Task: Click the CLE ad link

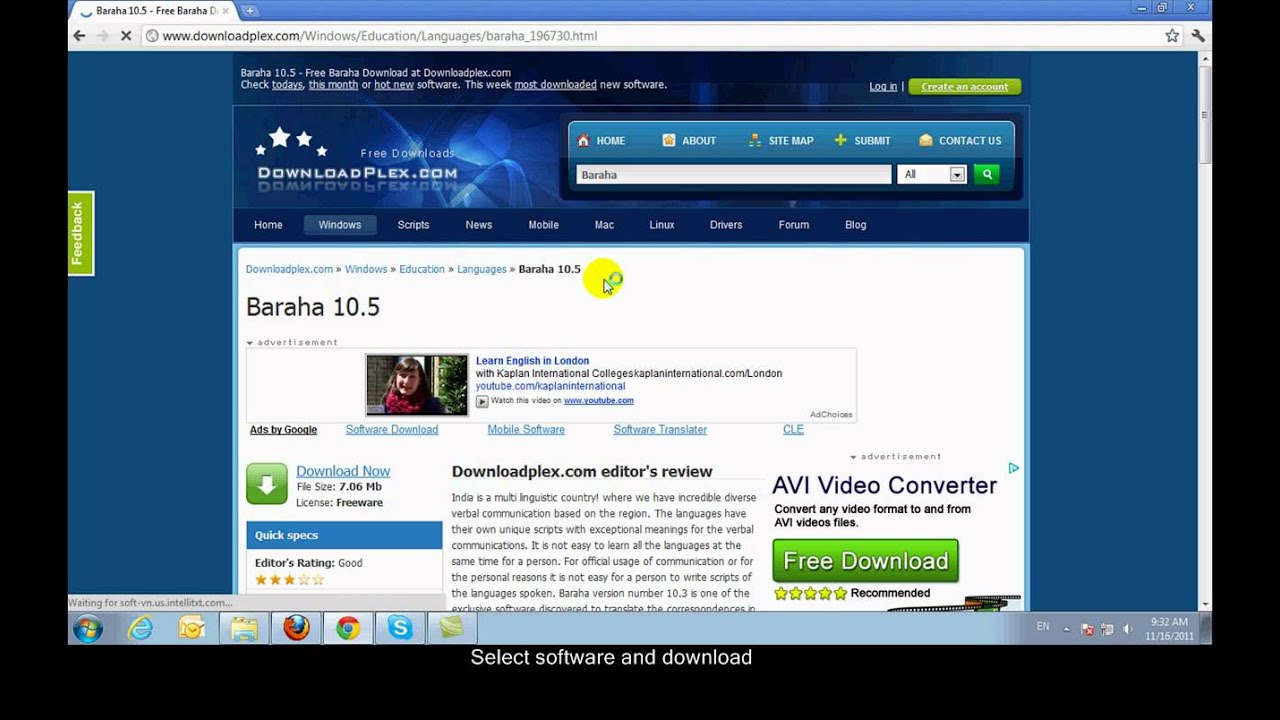Action: tap(793, 430)
